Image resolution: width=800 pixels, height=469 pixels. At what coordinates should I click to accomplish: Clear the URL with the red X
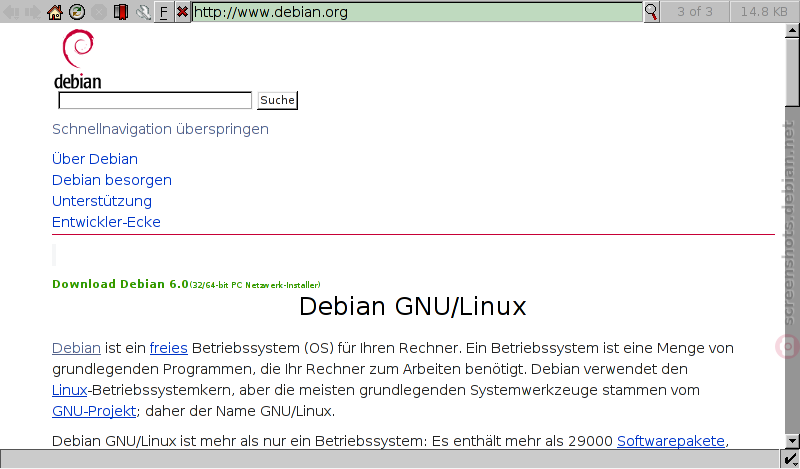click(x=182, y=12)
